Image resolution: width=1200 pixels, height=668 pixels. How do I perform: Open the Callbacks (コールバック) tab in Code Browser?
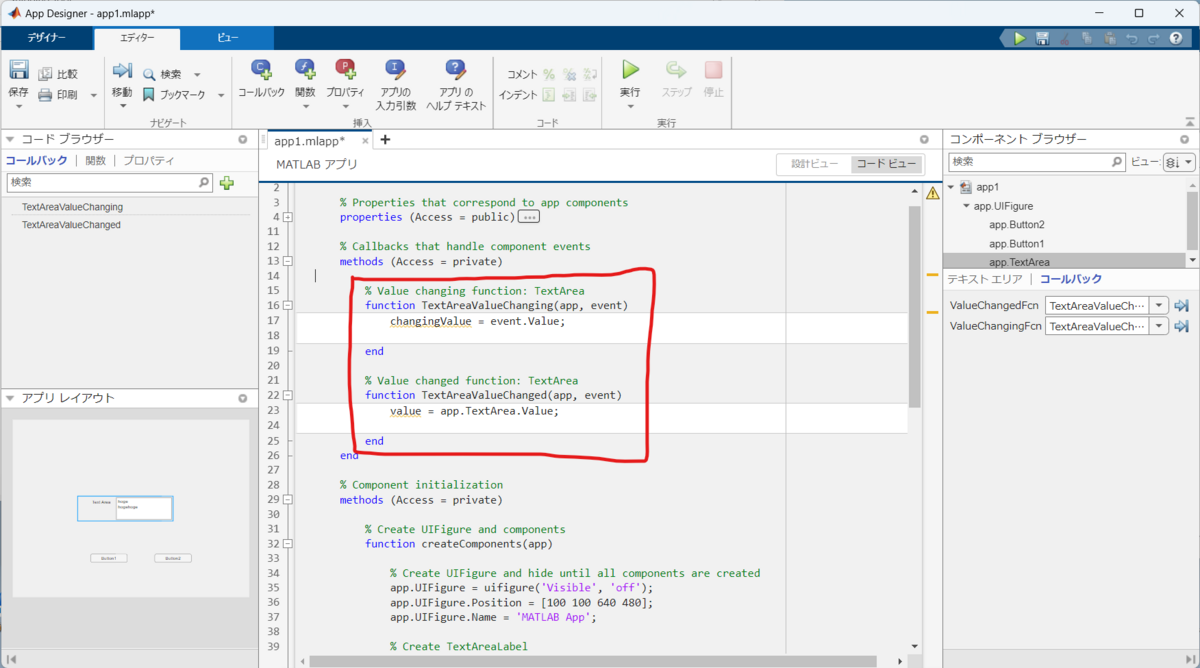(37, 160)
